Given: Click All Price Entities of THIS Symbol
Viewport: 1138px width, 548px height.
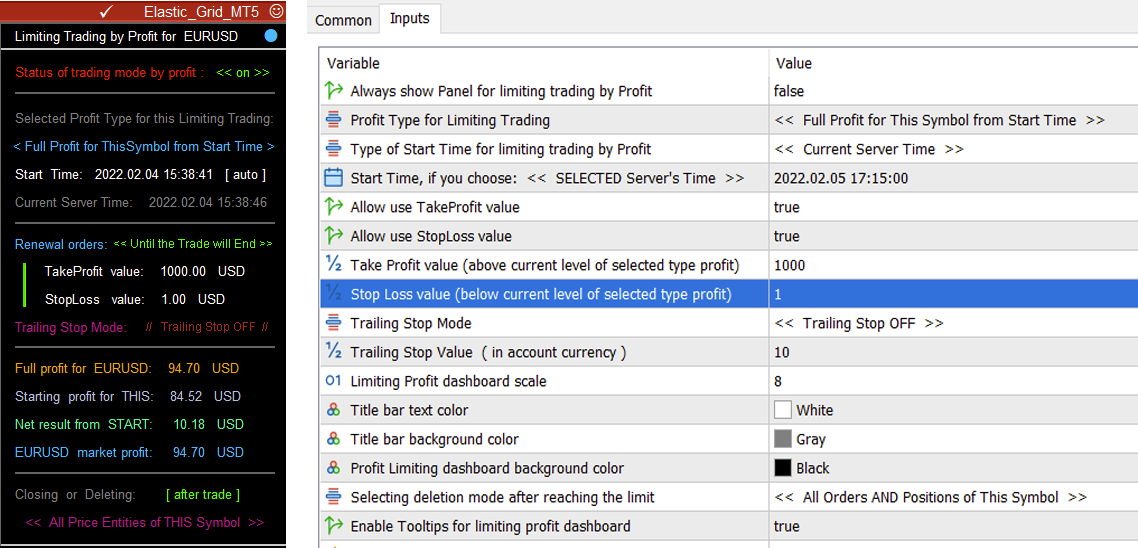Looking at the screenshot, I should pos(144,523).
